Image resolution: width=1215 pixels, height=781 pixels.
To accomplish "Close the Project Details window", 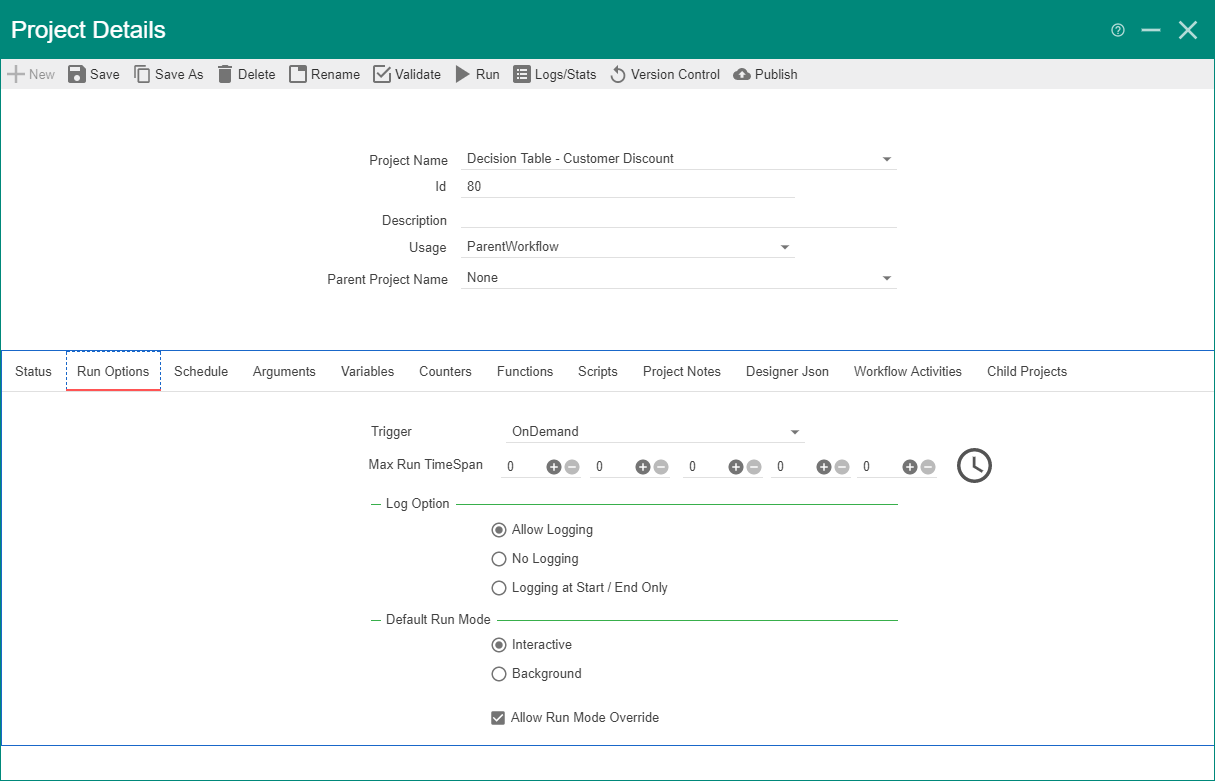I will 1188,30.
